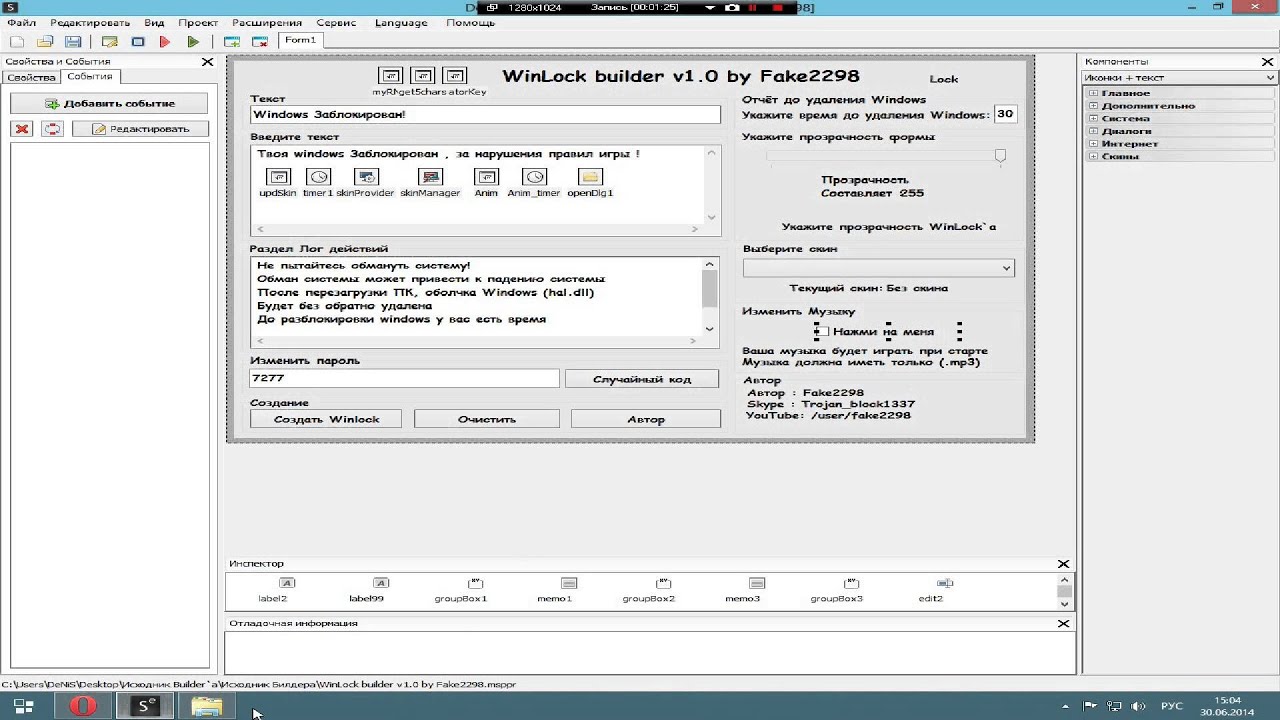Image resolution: width=1280 pixels, height=720 pixels.
Task: Select the get5chars component on the form
Action: [x=423, y=76]
